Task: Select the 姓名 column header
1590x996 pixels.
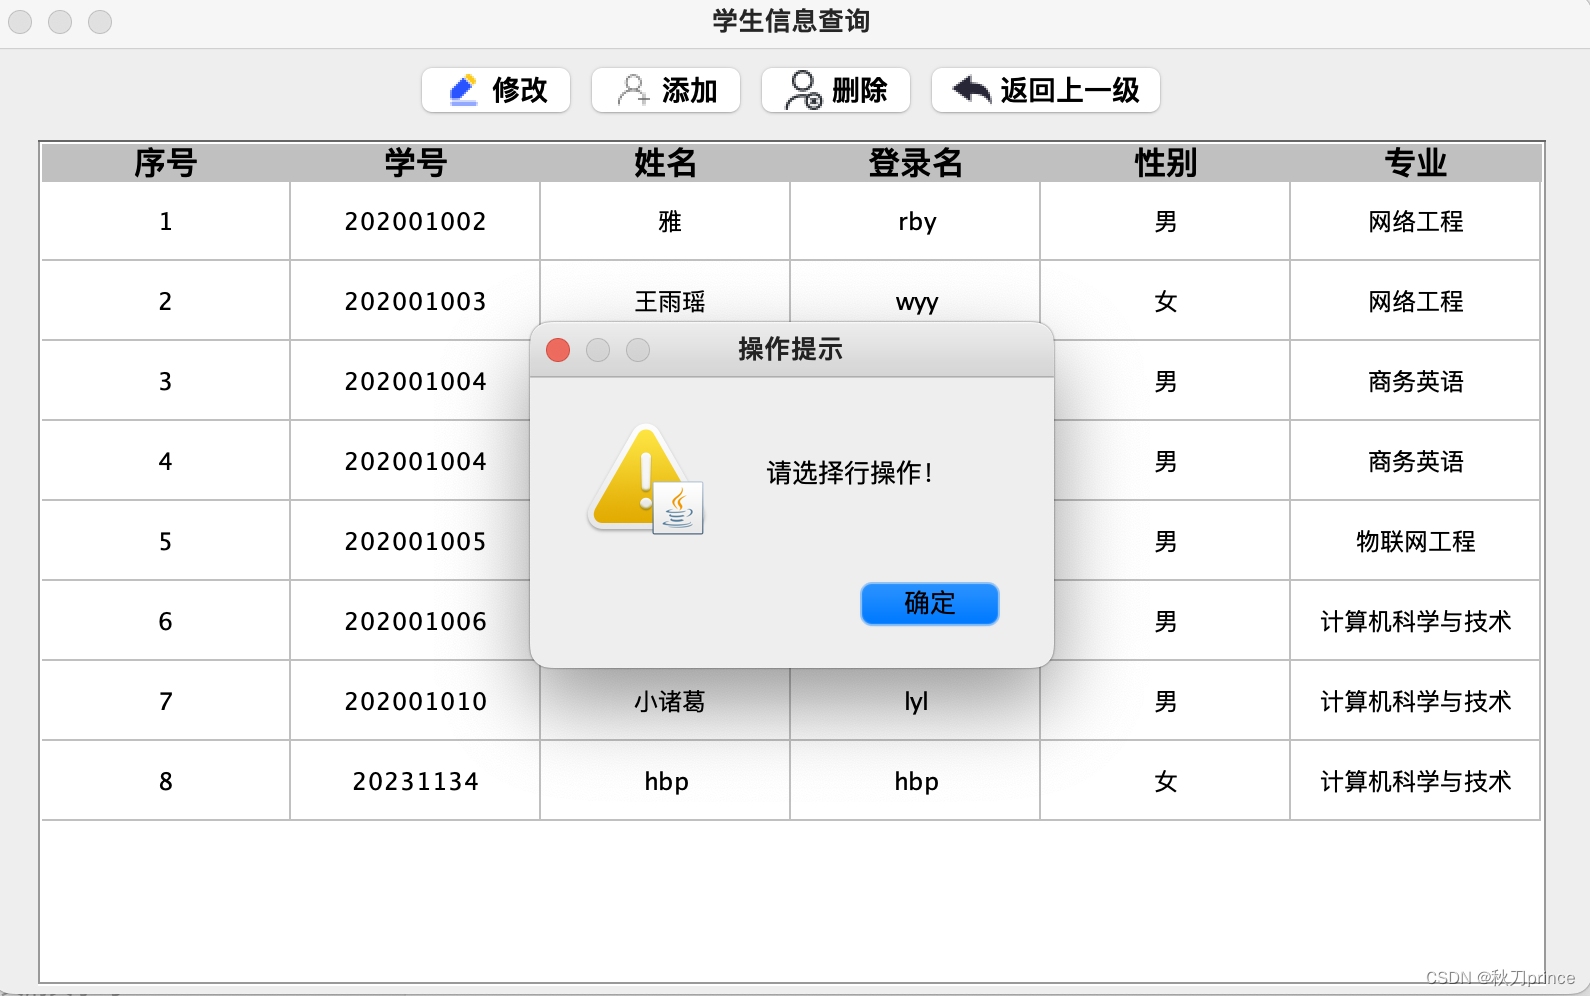Action: (x=665, y=162)
